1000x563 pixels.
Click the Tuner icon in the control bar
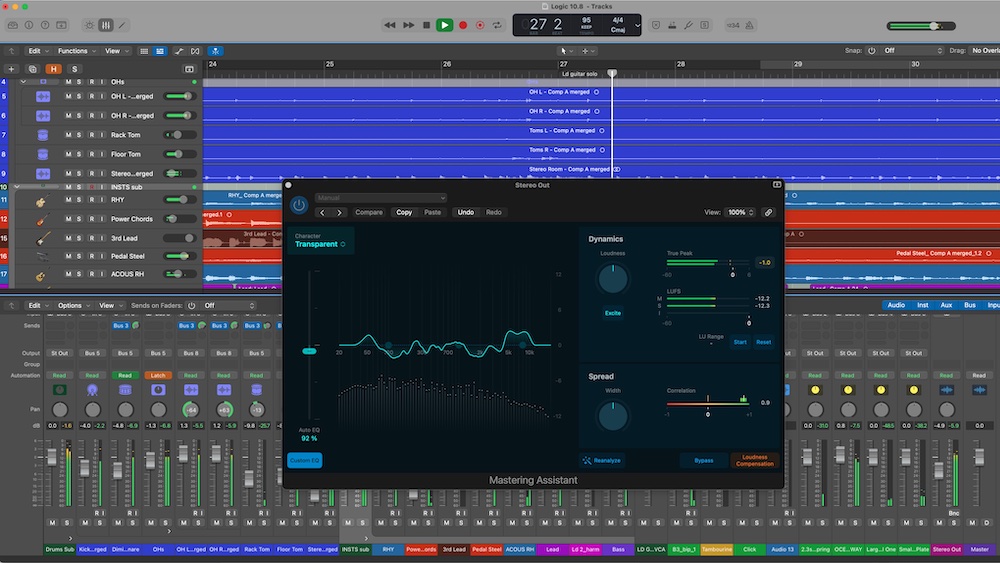[688, 26]
